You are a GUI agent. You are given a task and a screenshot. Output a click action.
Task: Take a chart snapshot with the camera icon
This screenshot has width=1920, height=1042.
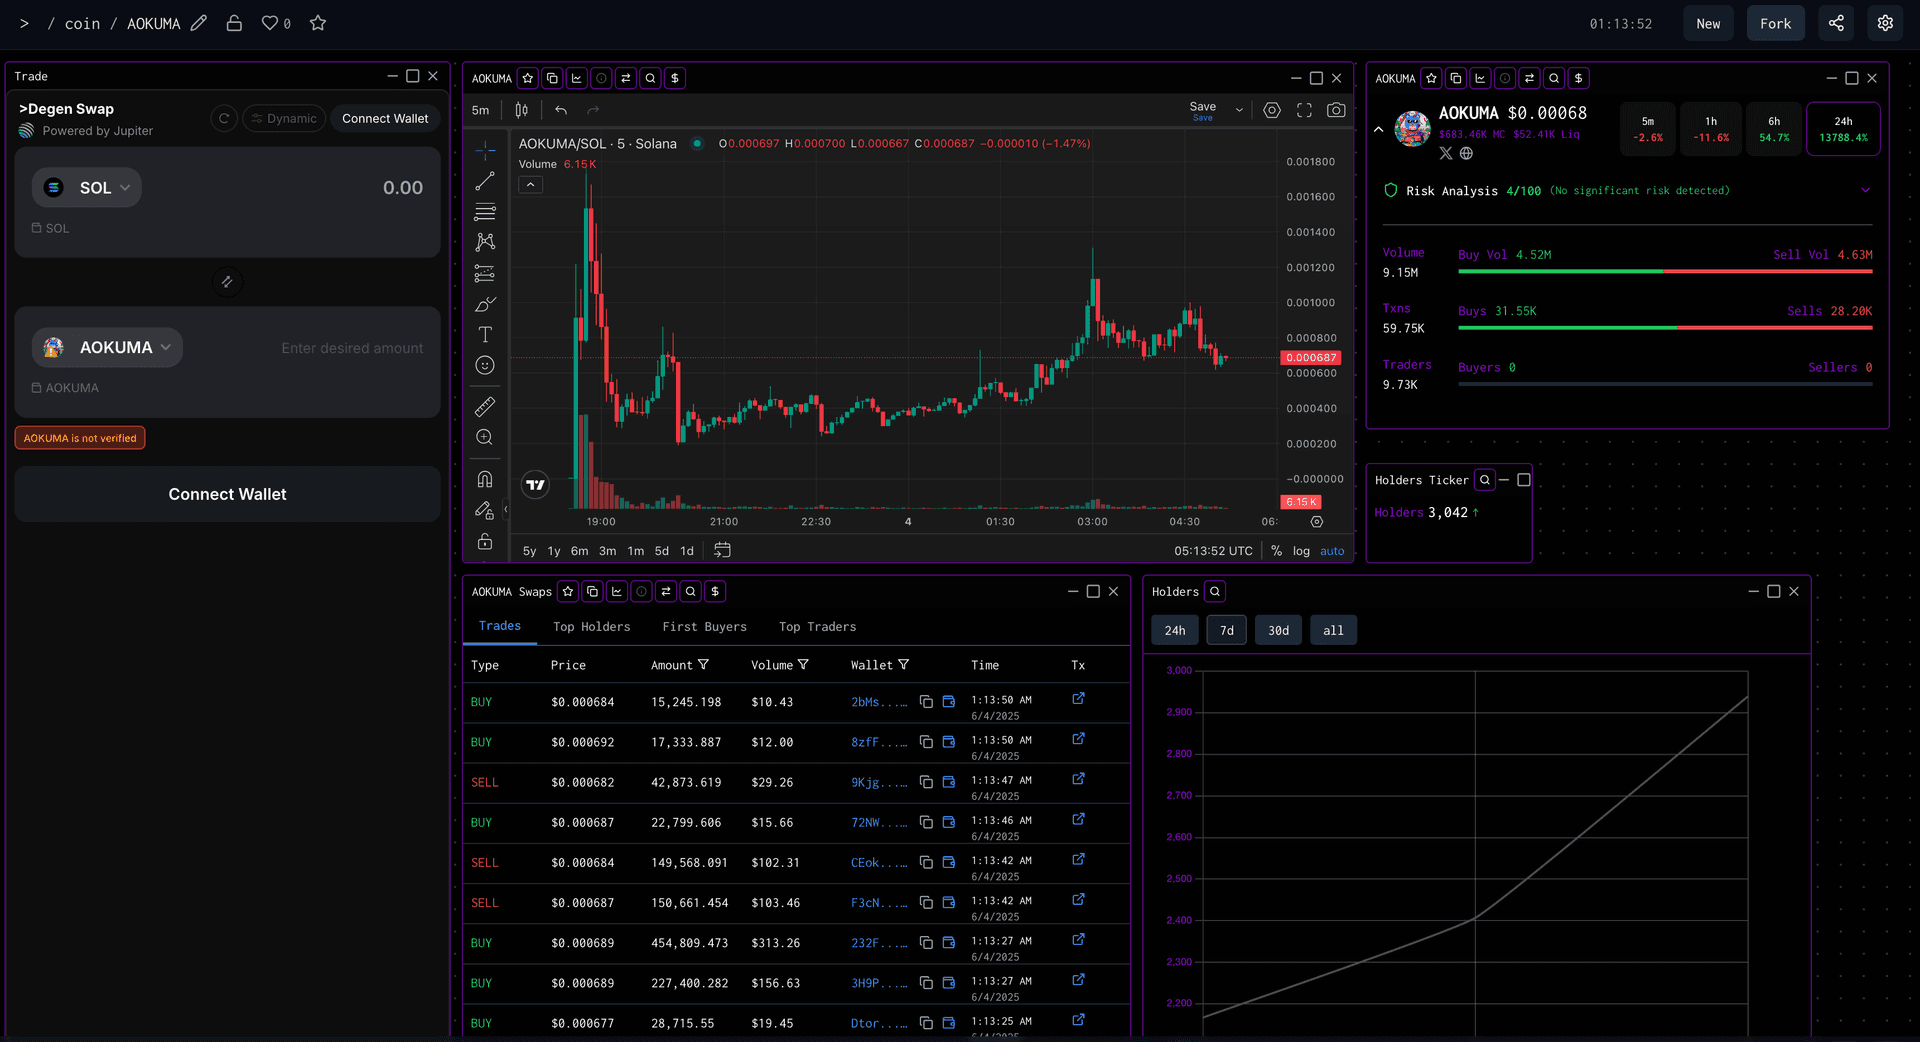pyautogui.click(x=1337, y=110)
